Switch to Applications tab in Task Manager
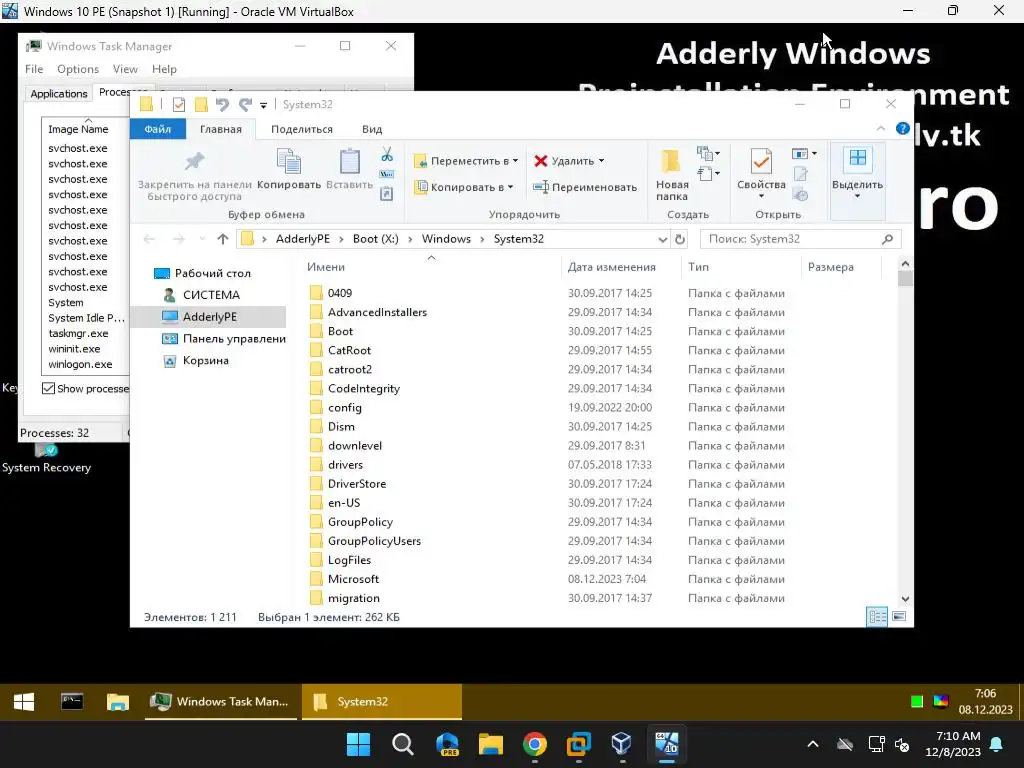The height and width of the screenshot is (768, 1024). tap(59, 93)
